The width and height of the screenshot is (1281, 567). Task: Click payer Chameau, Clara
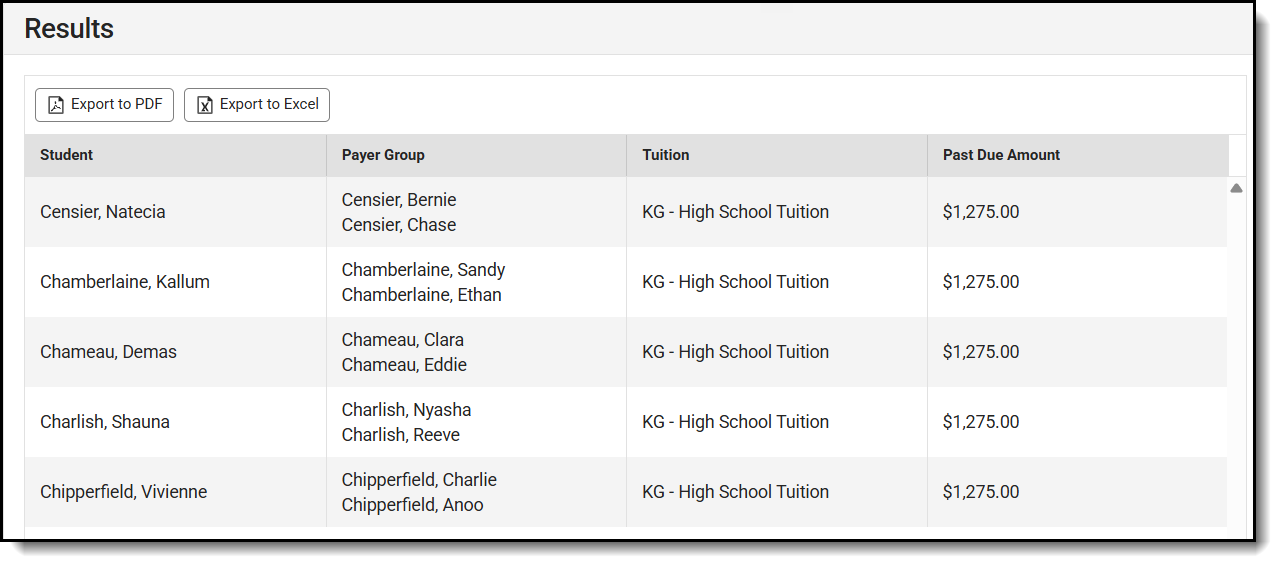(403, 340)
